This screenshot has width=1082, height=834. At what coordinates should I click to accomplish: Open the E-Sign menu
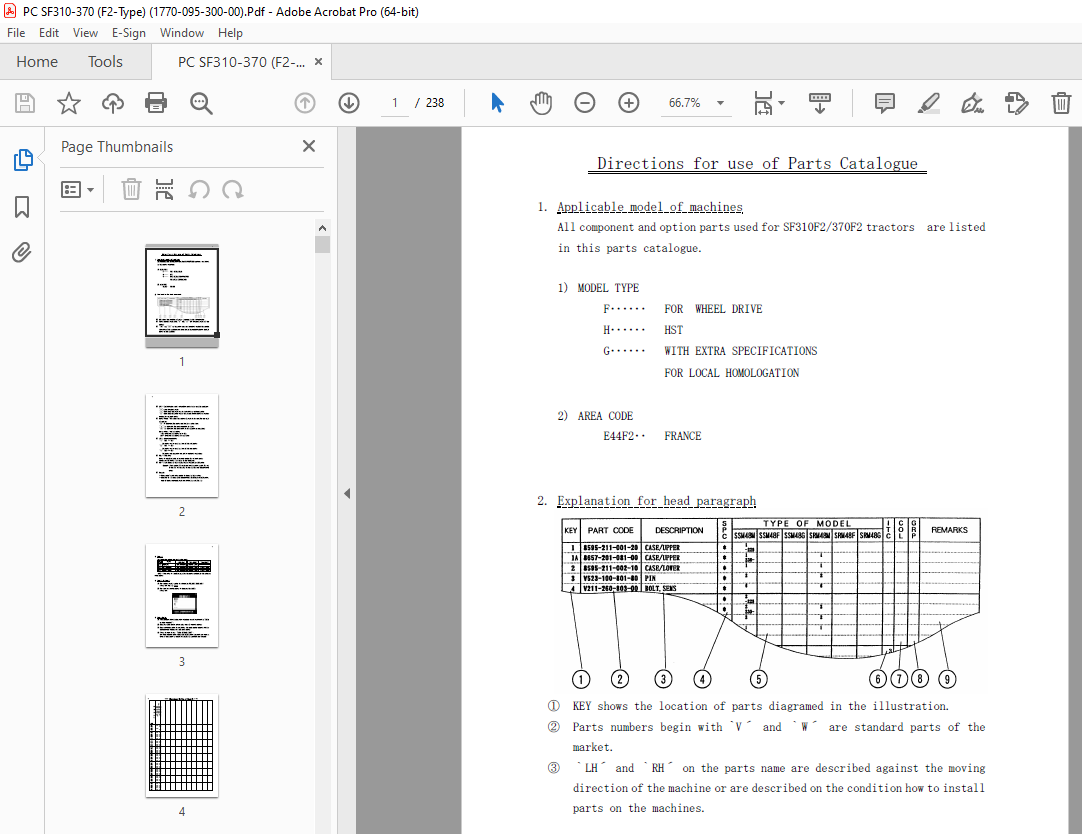click(128, 32)
